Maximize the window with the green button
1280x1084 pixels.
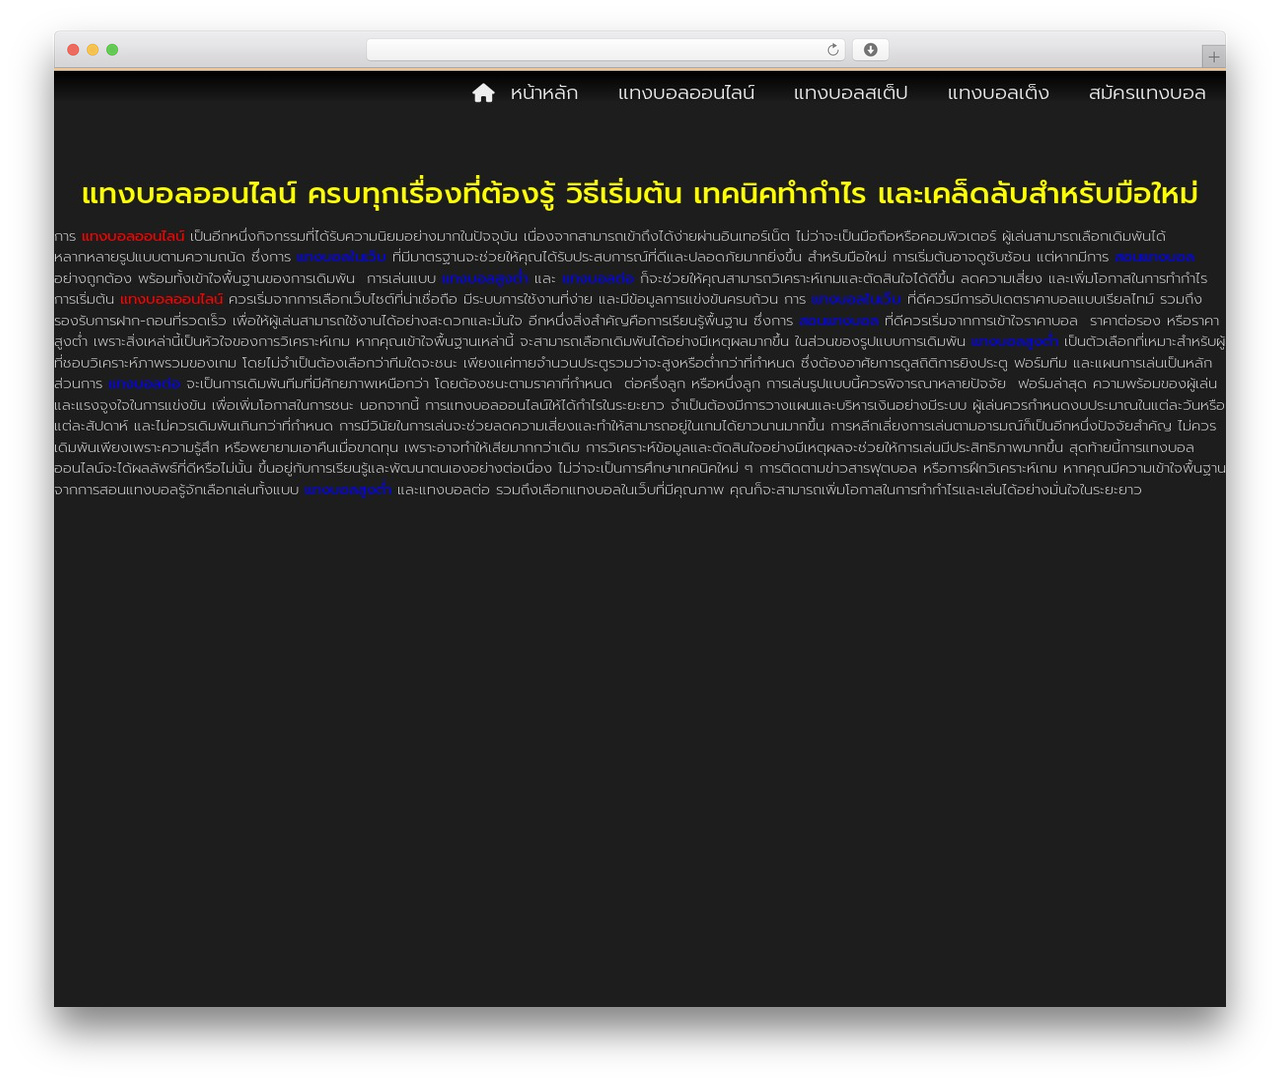pyautogui.click(x=112, y=50)
